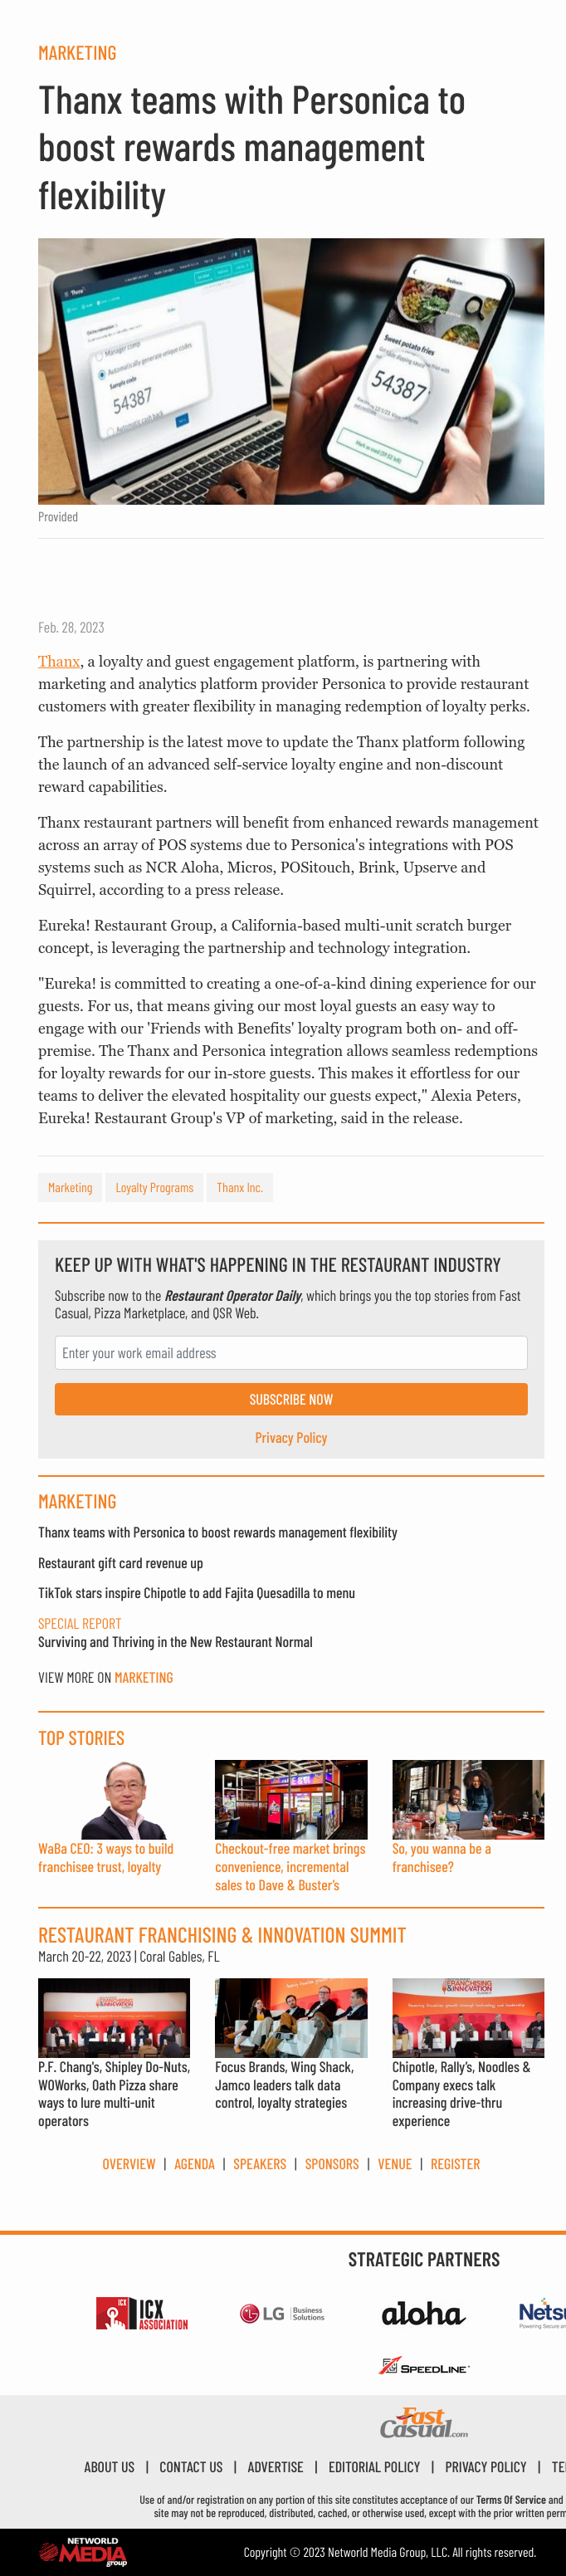Open the Networld Media Group logo
The image size is (566, 2576).
click(83, 2551)
